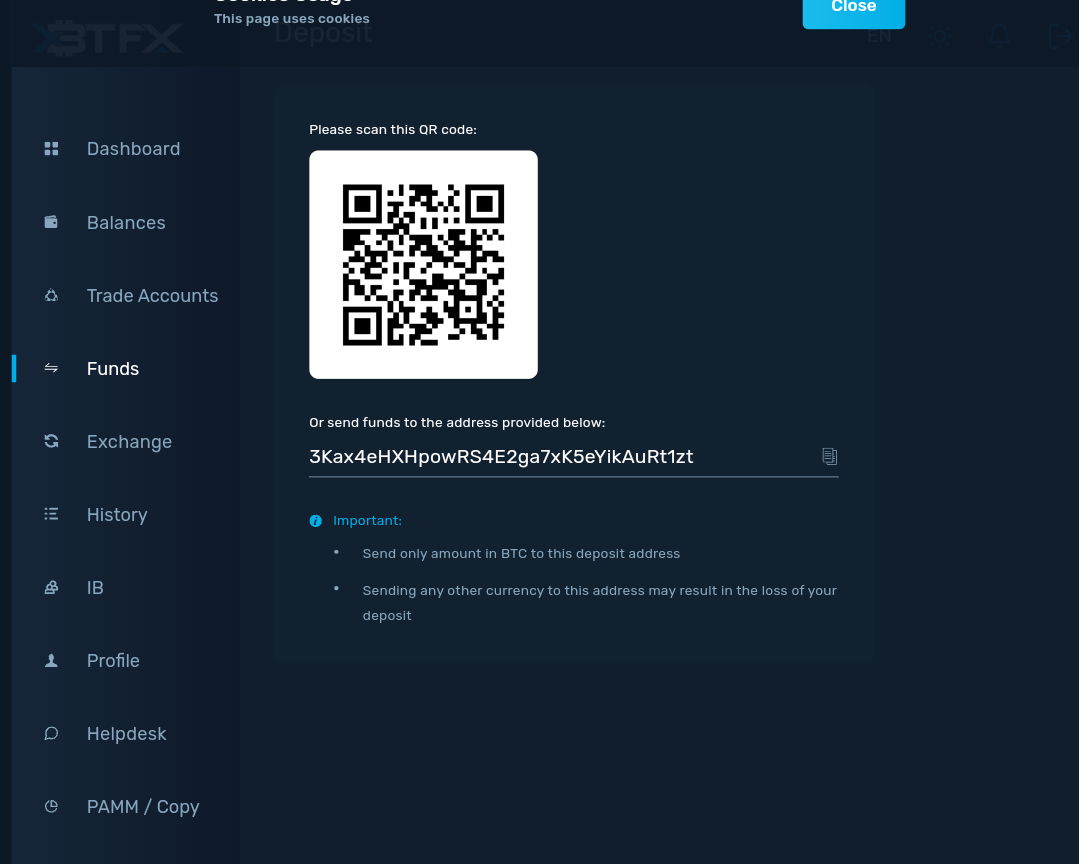The image size is (1079, 864).
Task: Open the EN language selector
Action: point(879,36)
